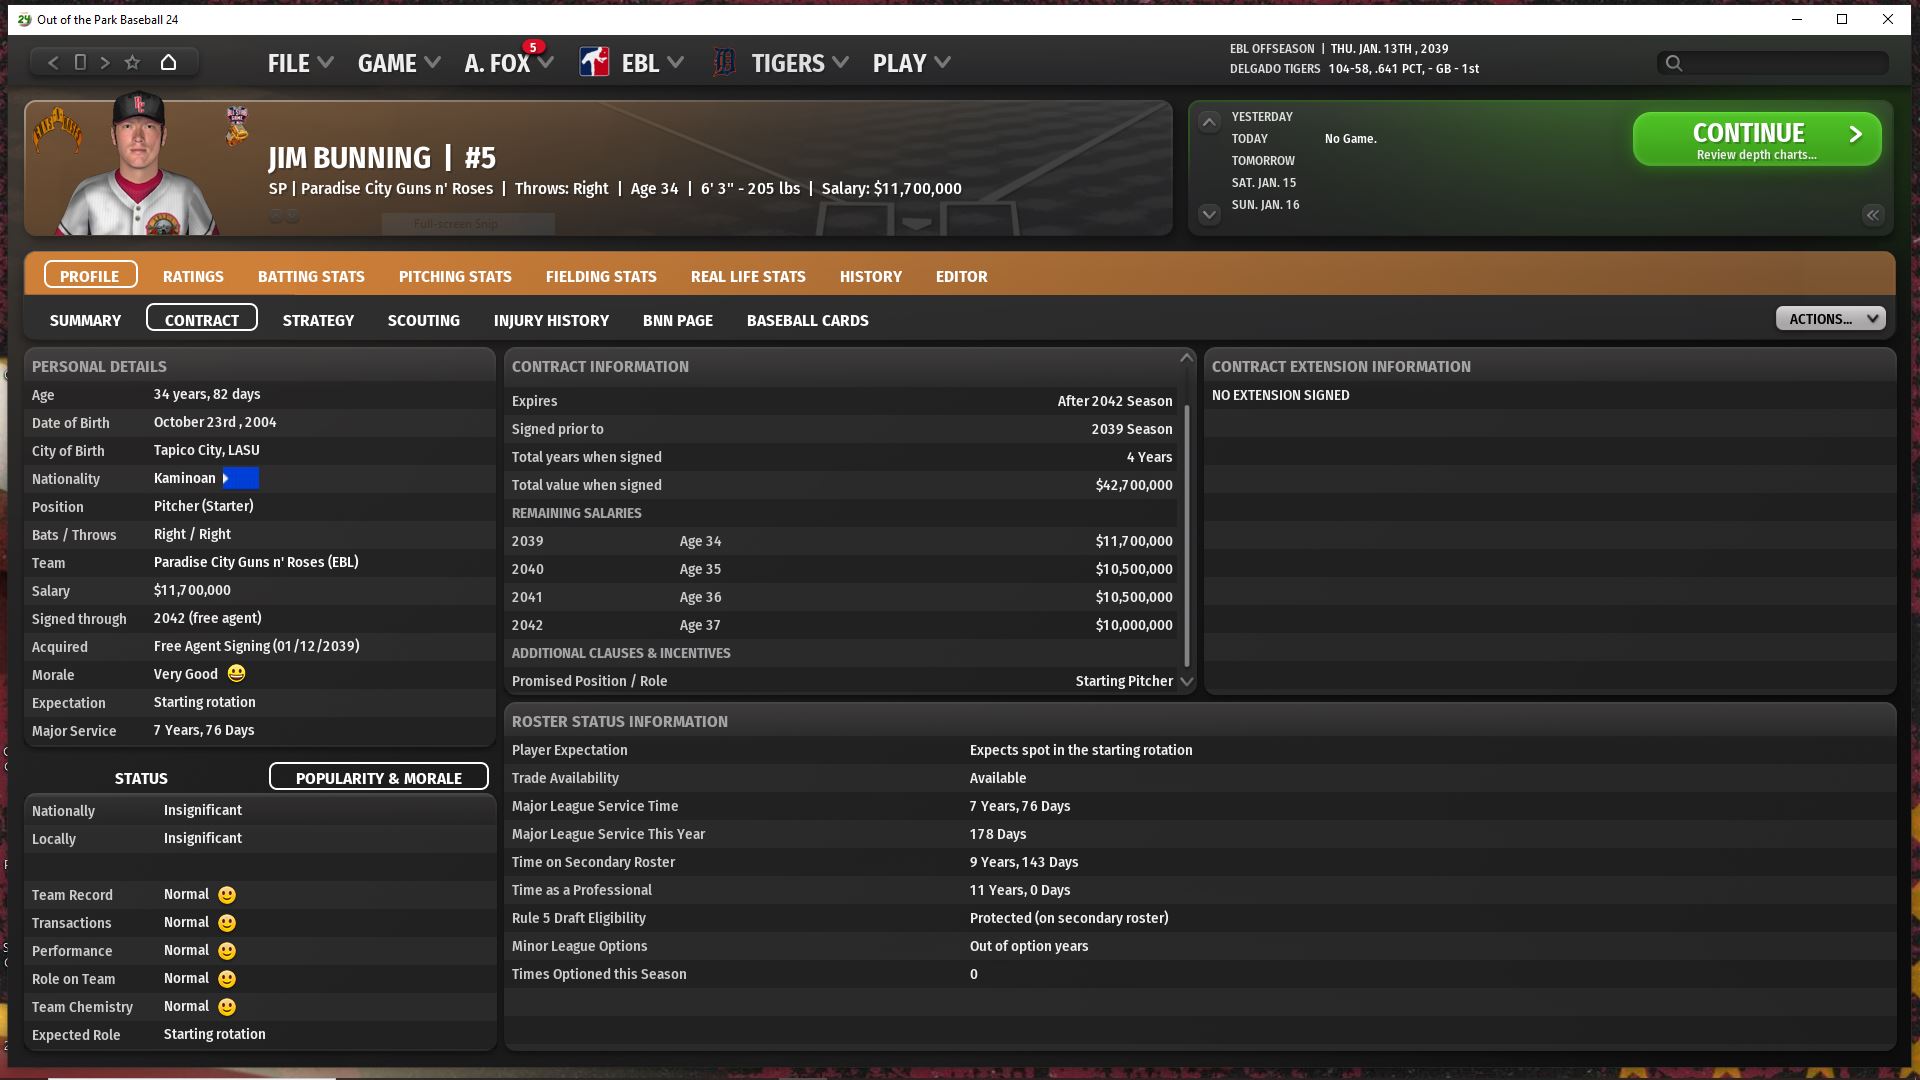Click the EBL league logo icon
Viewport: 1920px width, 1080px height.
(x=594, y=62)
